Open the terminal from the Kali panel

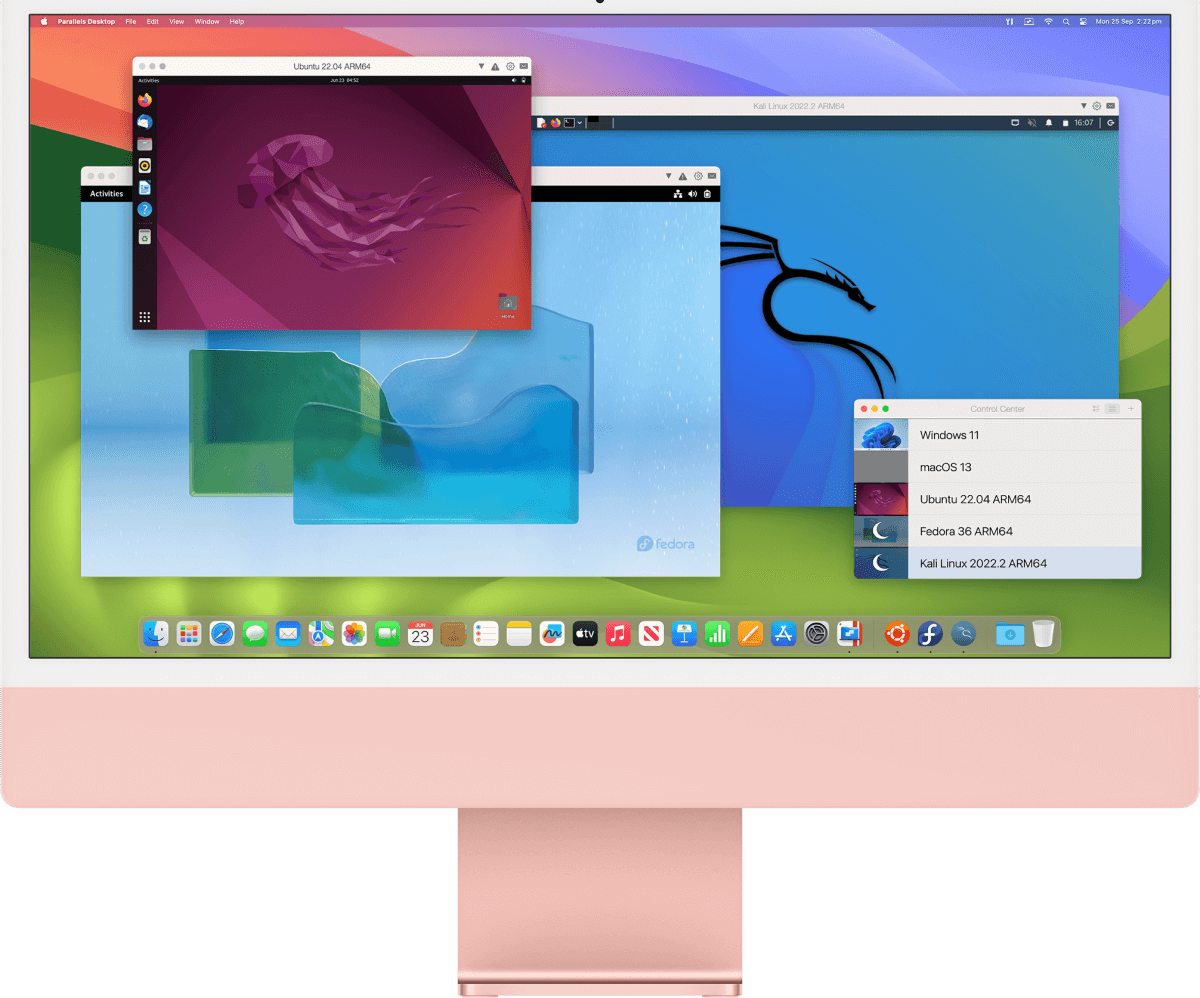pyautogui.click(x=569, y=123)
